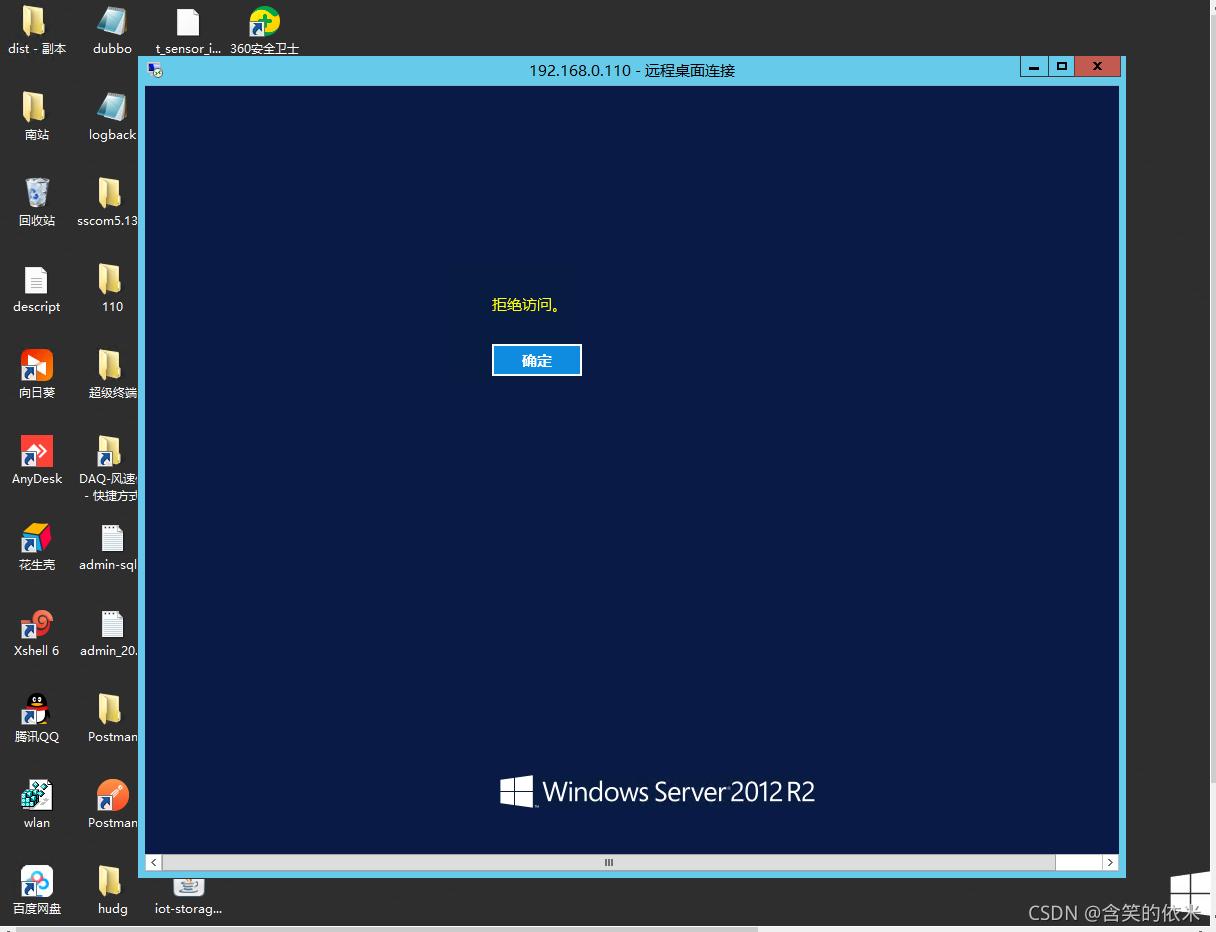The width and height of the screenshot is (1216, 932).
Task: Open the descript text file
Action: pos(36,279)
